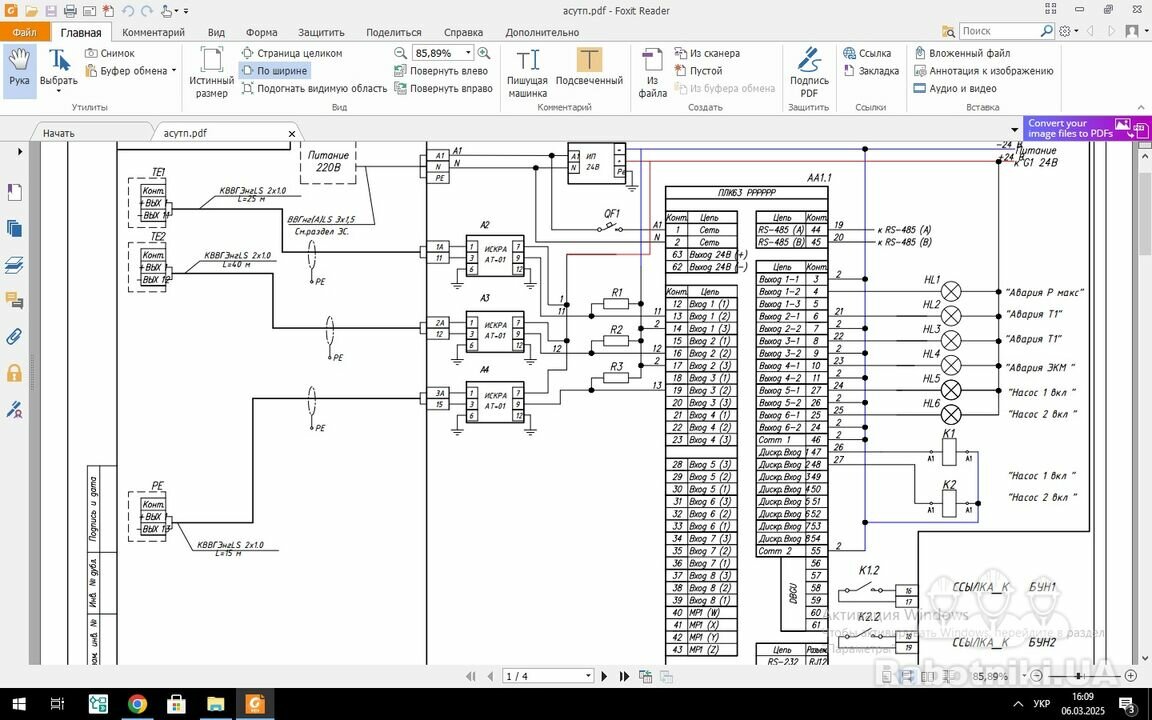This screenshot has width=1152, height=720.
Task: Add a Закладка bookmark
Action: [x=871, y=71]
